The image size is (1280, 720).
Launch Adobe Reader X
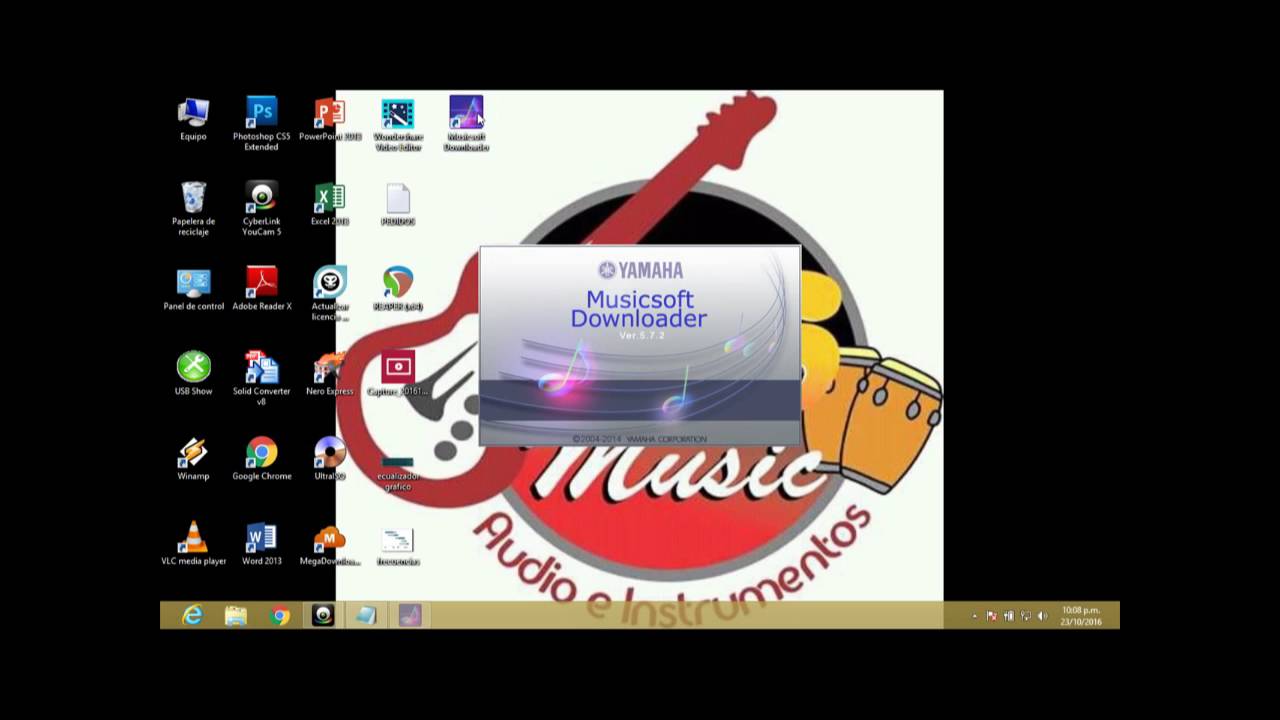coord(262,289)
